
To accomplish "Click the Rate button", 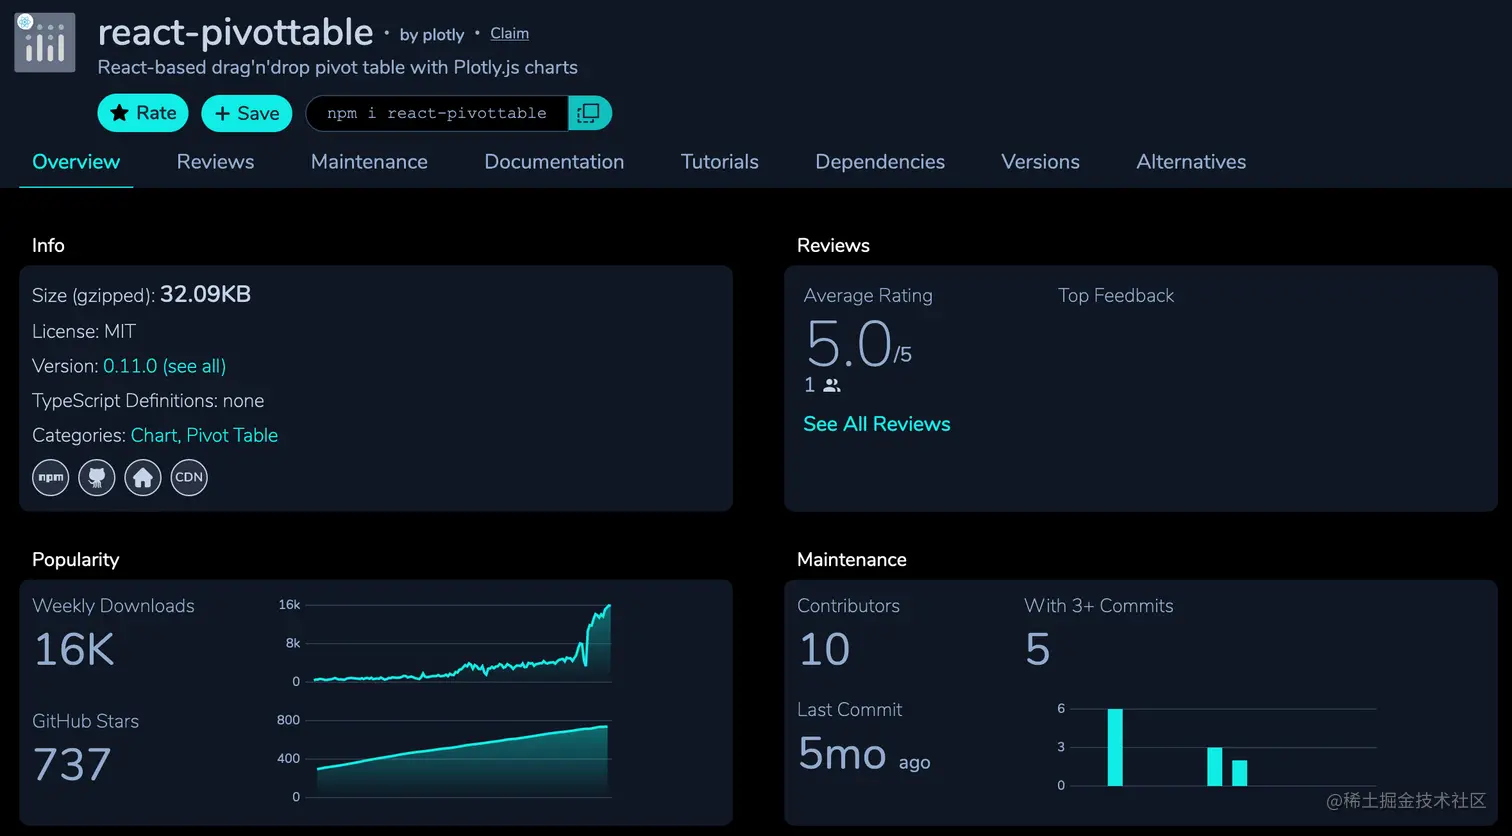I will pos(143,113).
